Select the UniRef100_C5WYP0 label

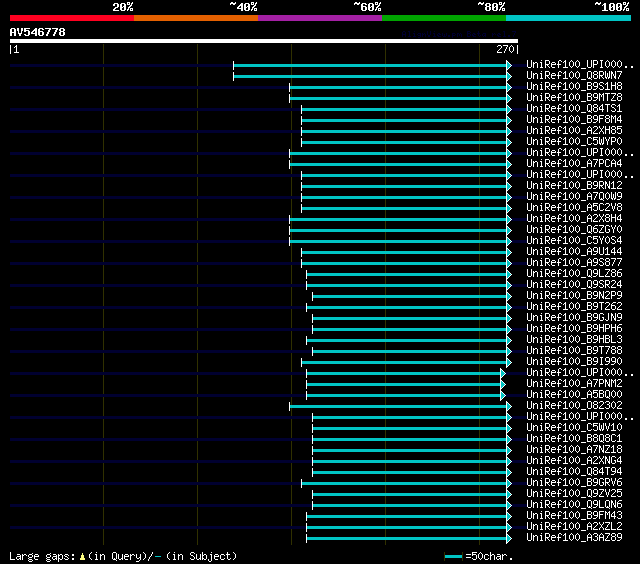click(574, 142)
